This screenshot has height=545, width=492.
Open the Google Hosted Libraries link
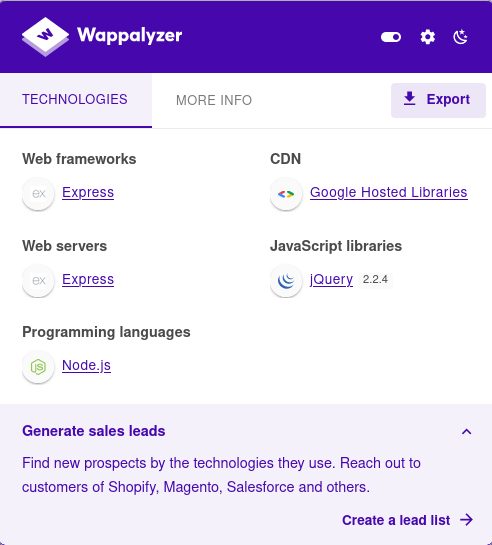(389, 192)
